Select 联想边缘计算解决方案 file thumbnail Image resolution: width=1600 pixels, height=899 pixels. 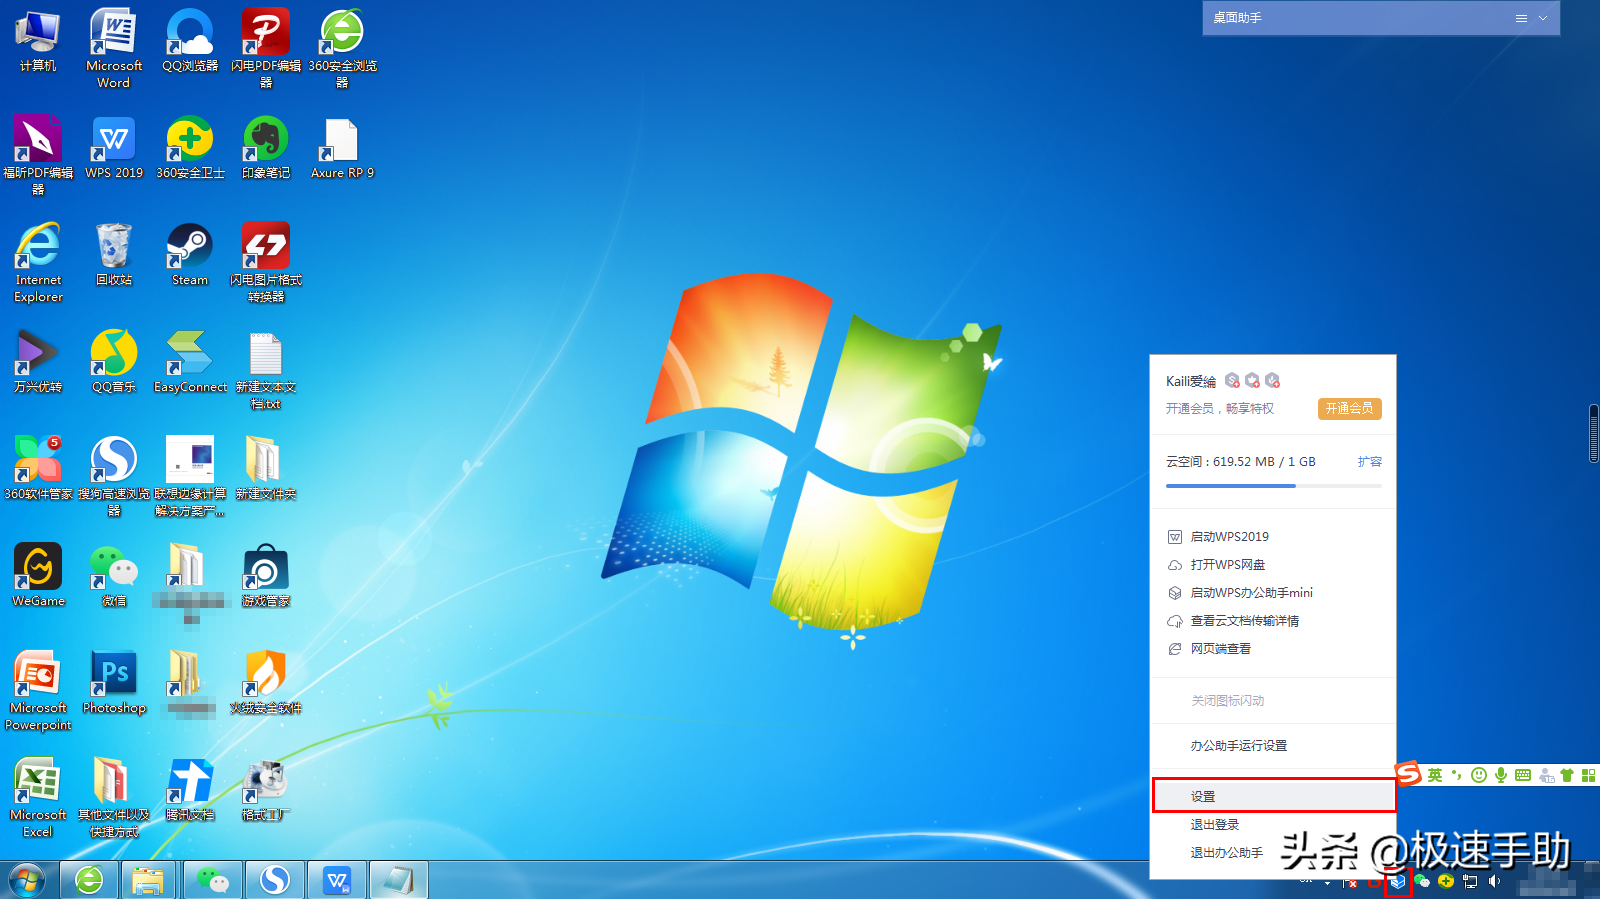(190, 476)
